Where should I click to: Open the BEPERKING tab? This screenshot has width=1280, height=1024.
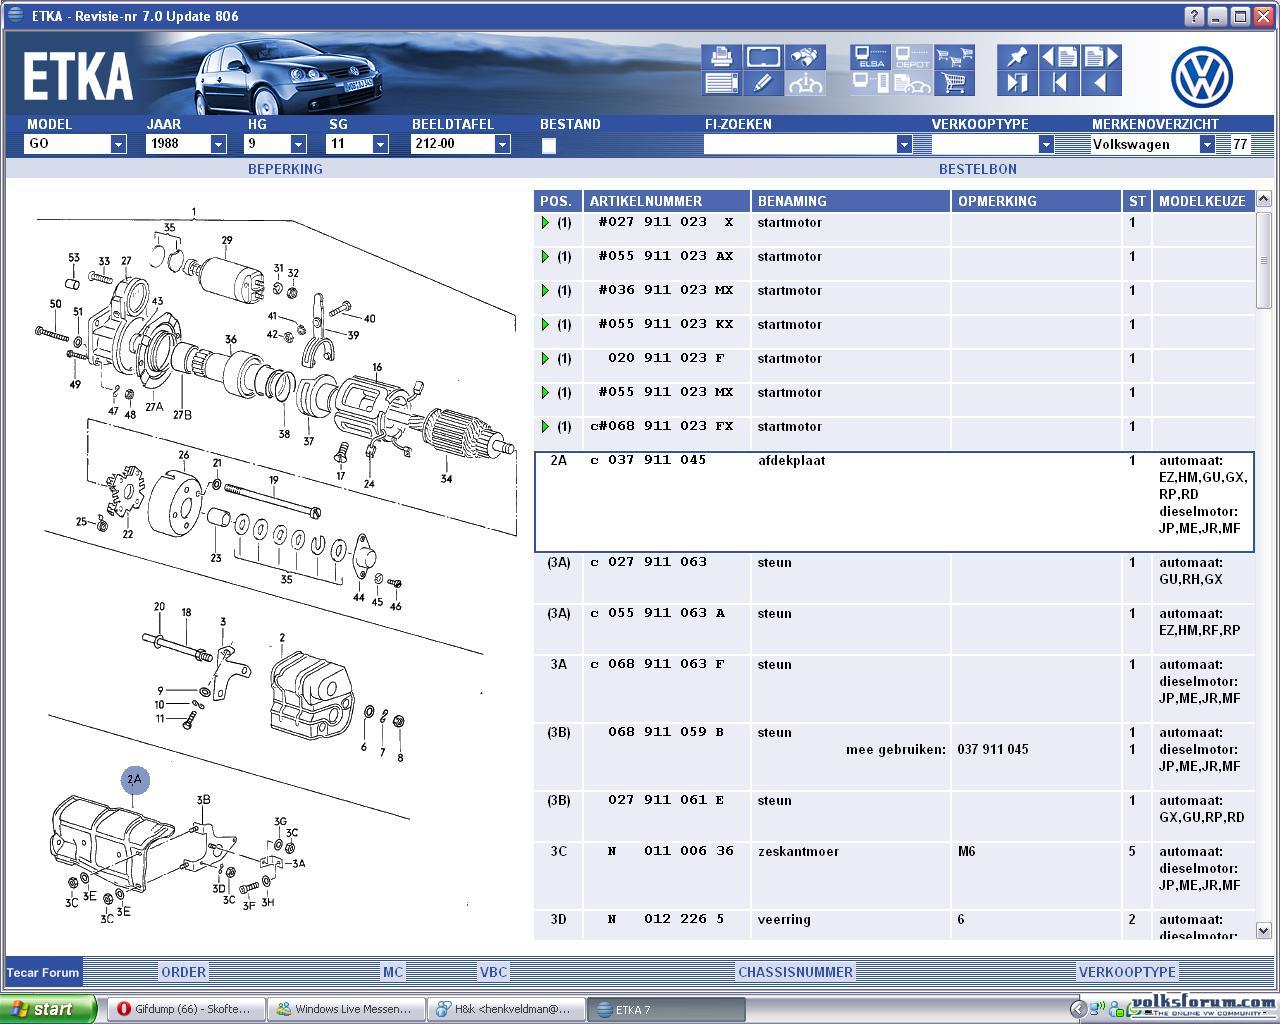point(285,169)
